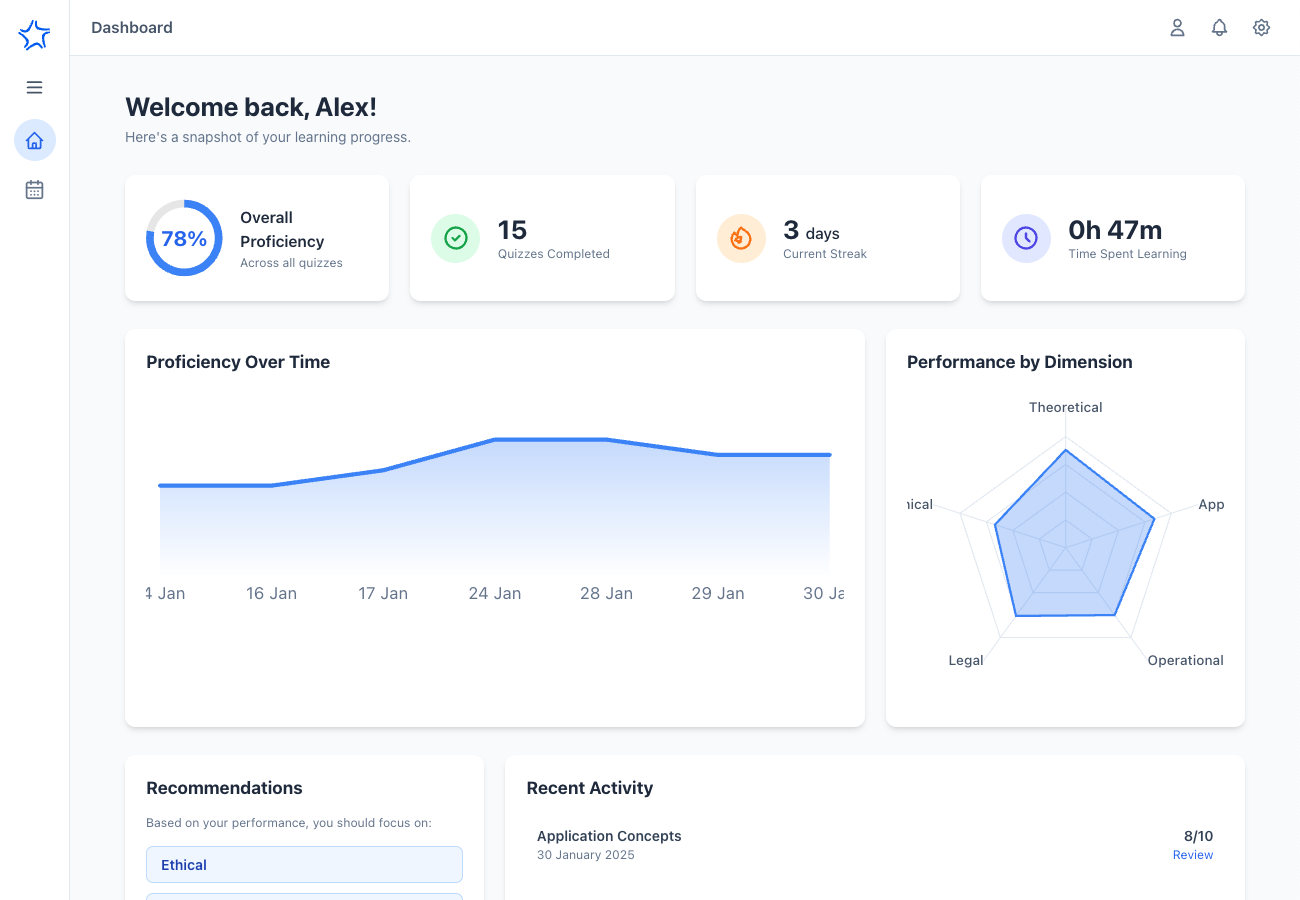
Task: Click the 78% proficiency progress ring
Action: [x=184, y=238]
